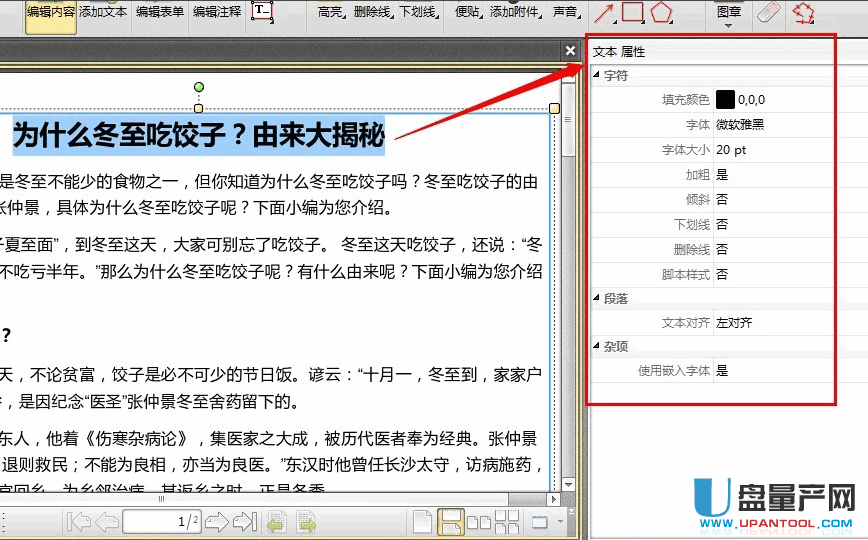Collapse the 段落 section
The width and height of the screenshot is (868, 540).
pos(597,299)
